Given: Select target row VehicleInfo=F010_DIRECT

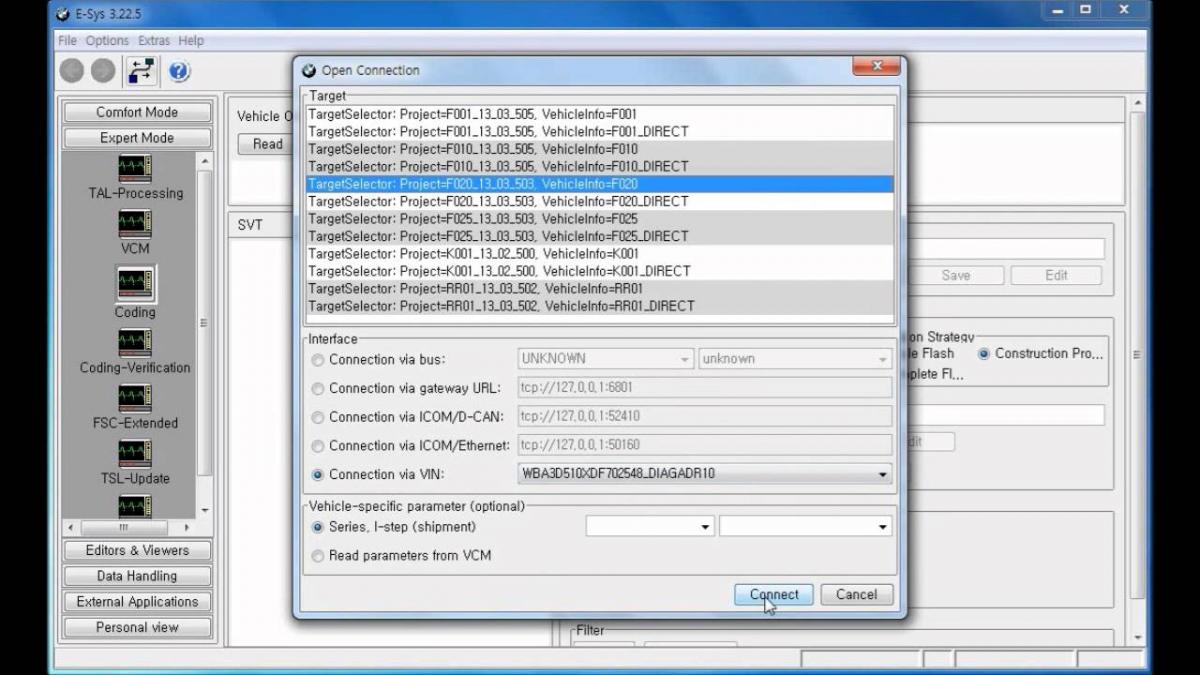Looking at the screenshot, I should [x=600, y=167].
